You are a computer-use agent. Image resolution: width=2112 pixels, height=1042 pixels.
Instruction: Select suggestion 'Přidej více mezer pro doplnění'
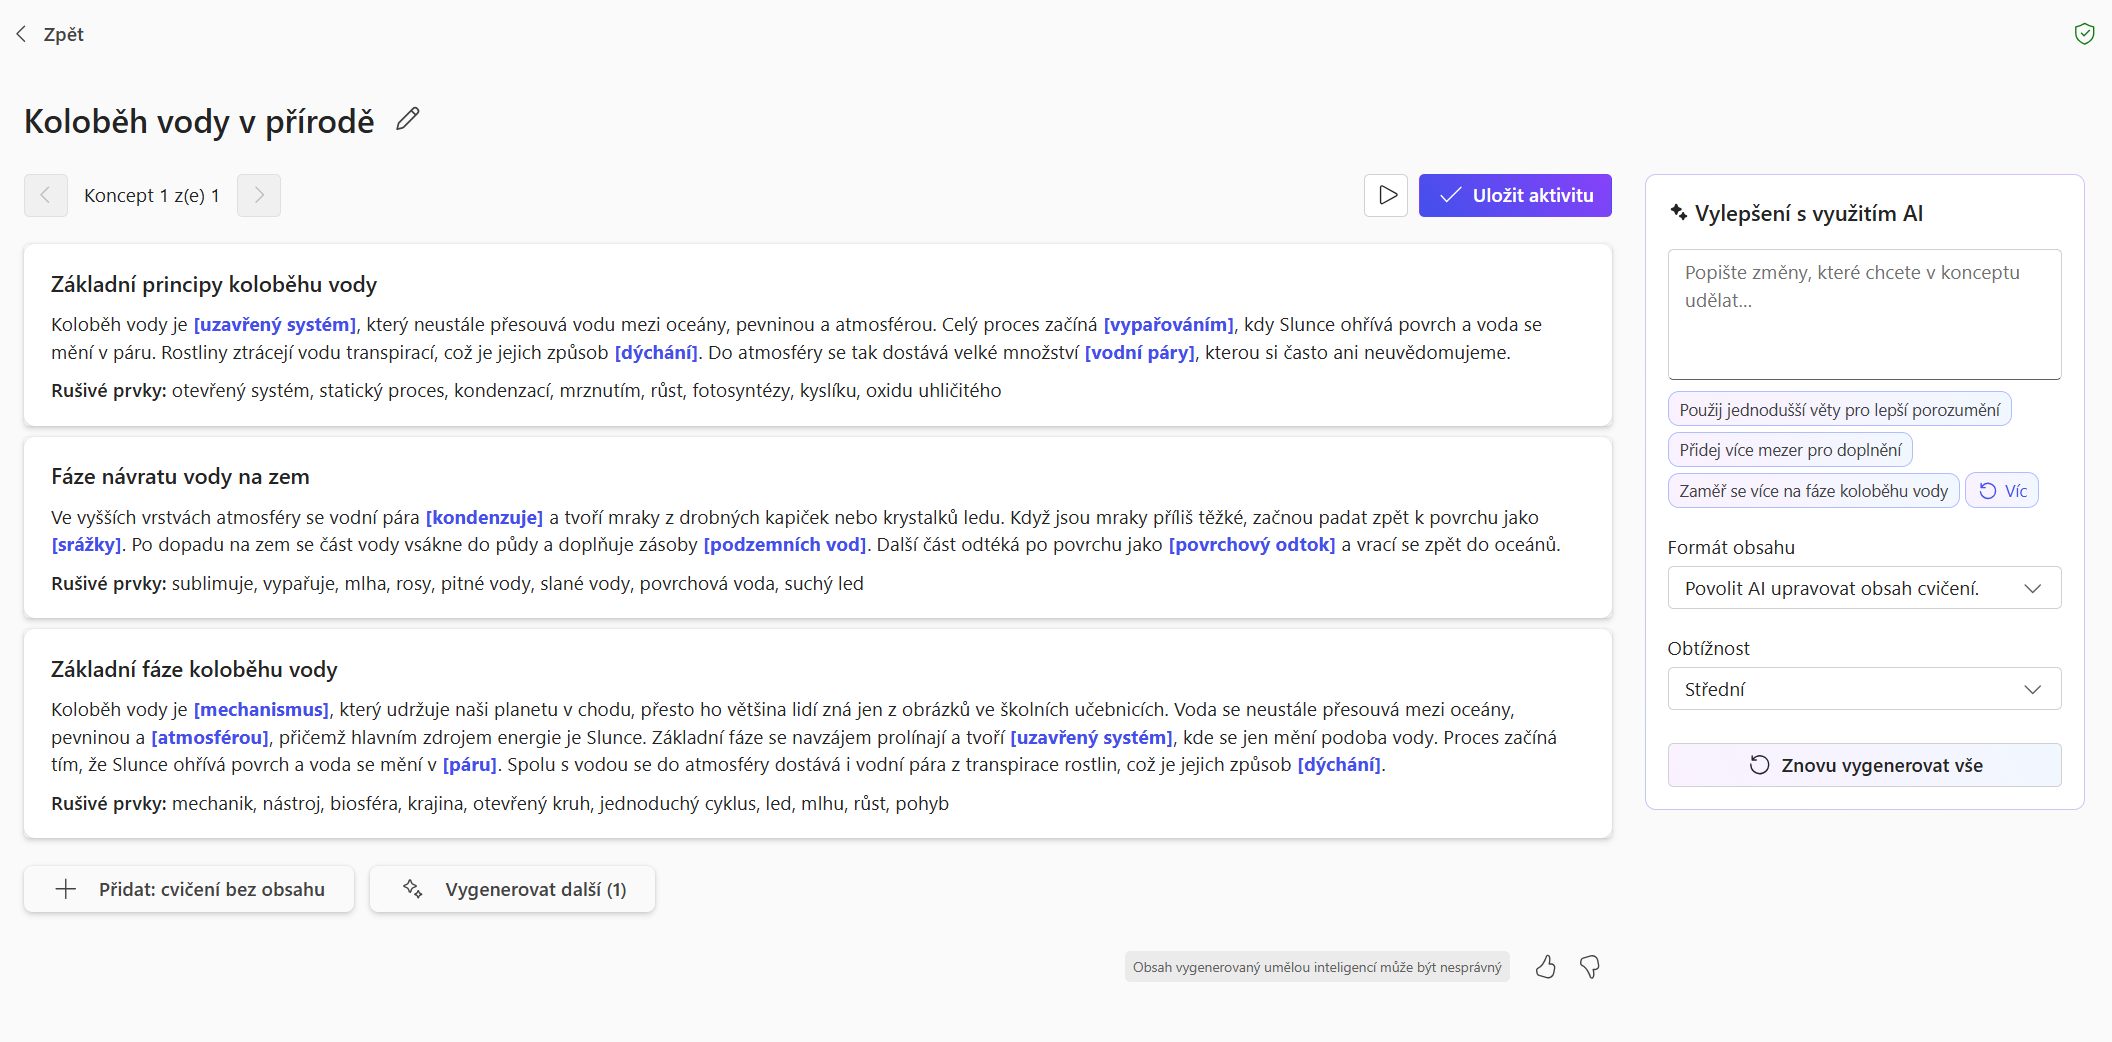(x=1790, y=450)
